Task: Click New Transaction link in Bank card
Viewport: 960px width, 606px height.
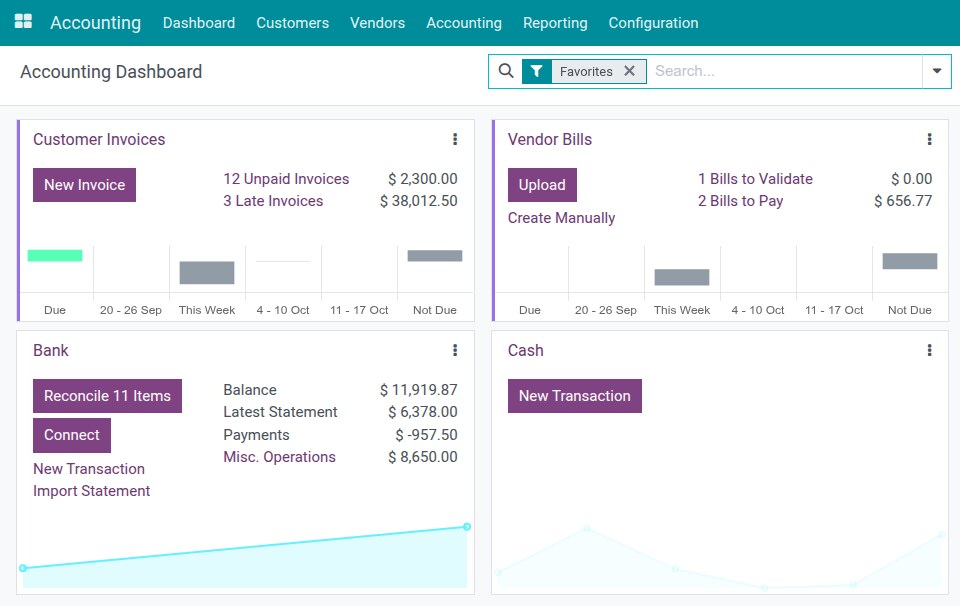Action: coord(89,469)
